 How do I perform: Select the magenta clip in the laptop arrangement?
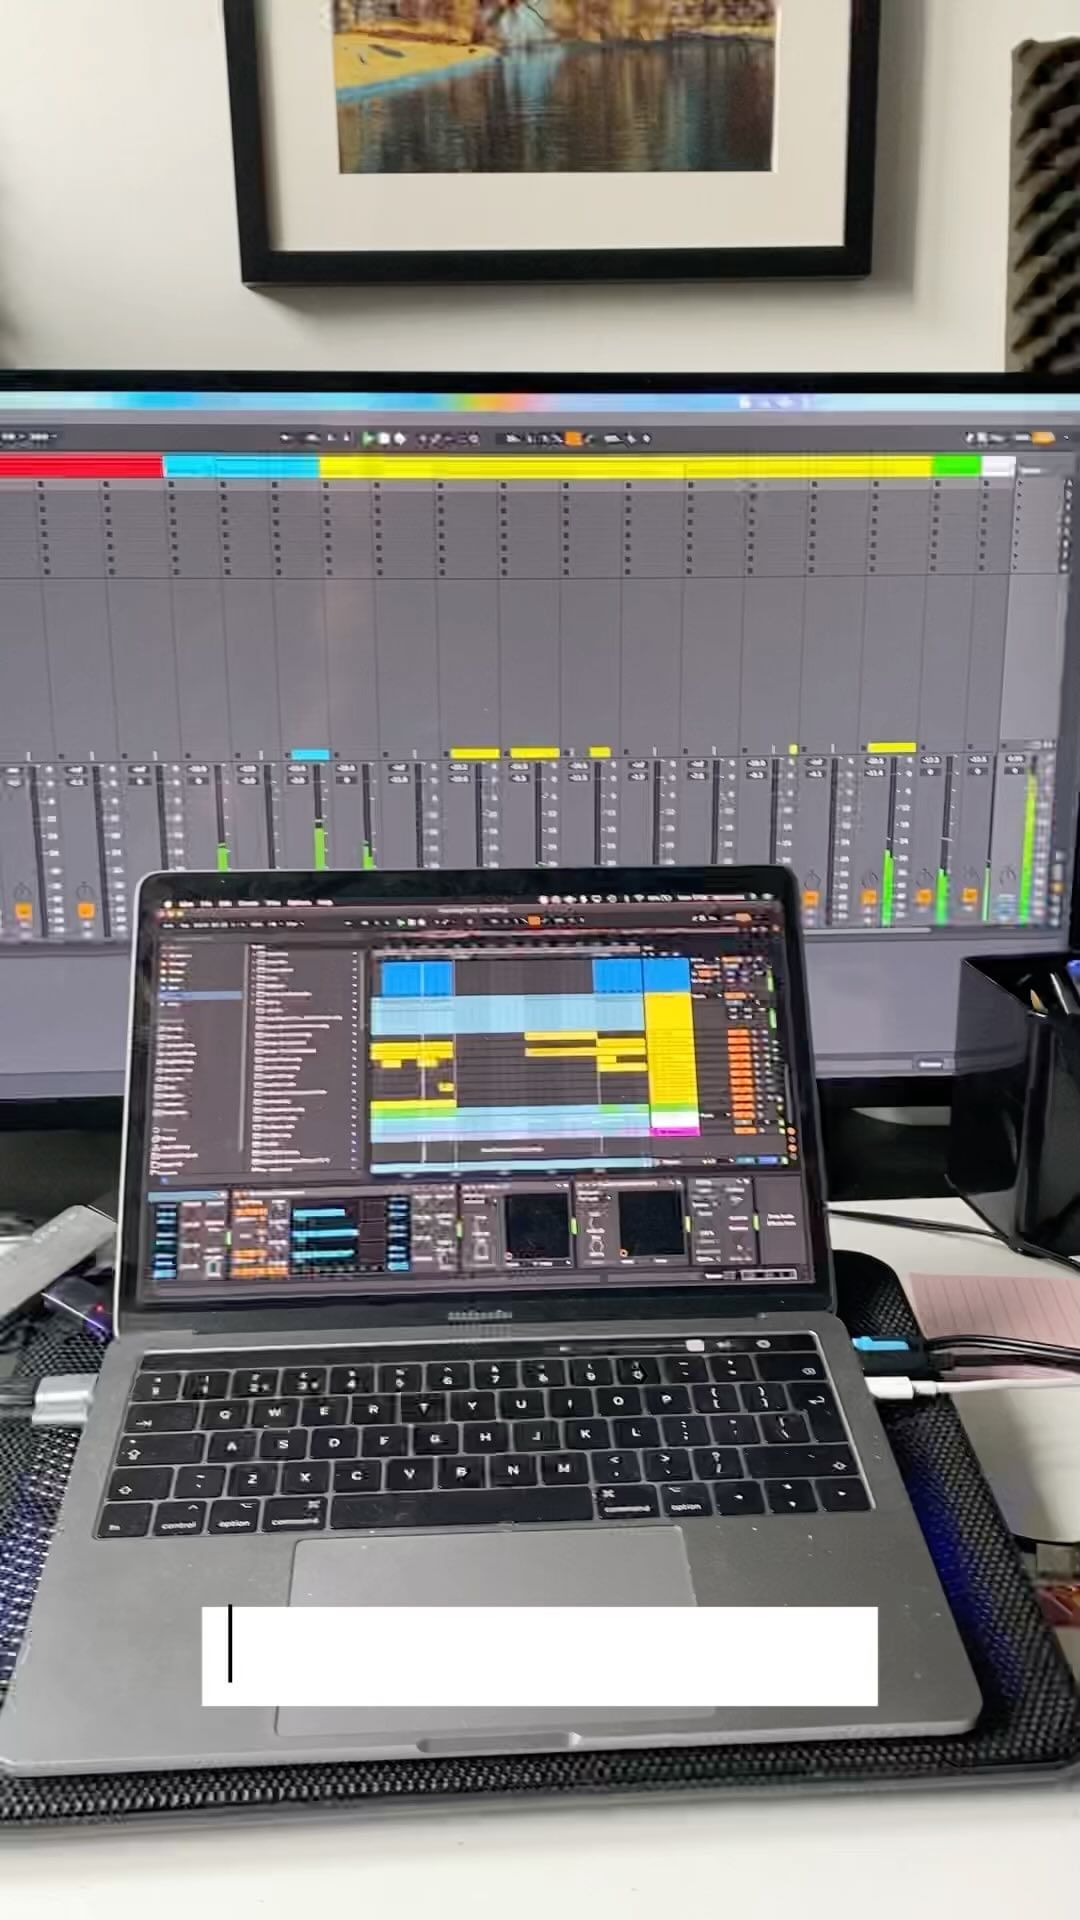(x=674, y=1131)
